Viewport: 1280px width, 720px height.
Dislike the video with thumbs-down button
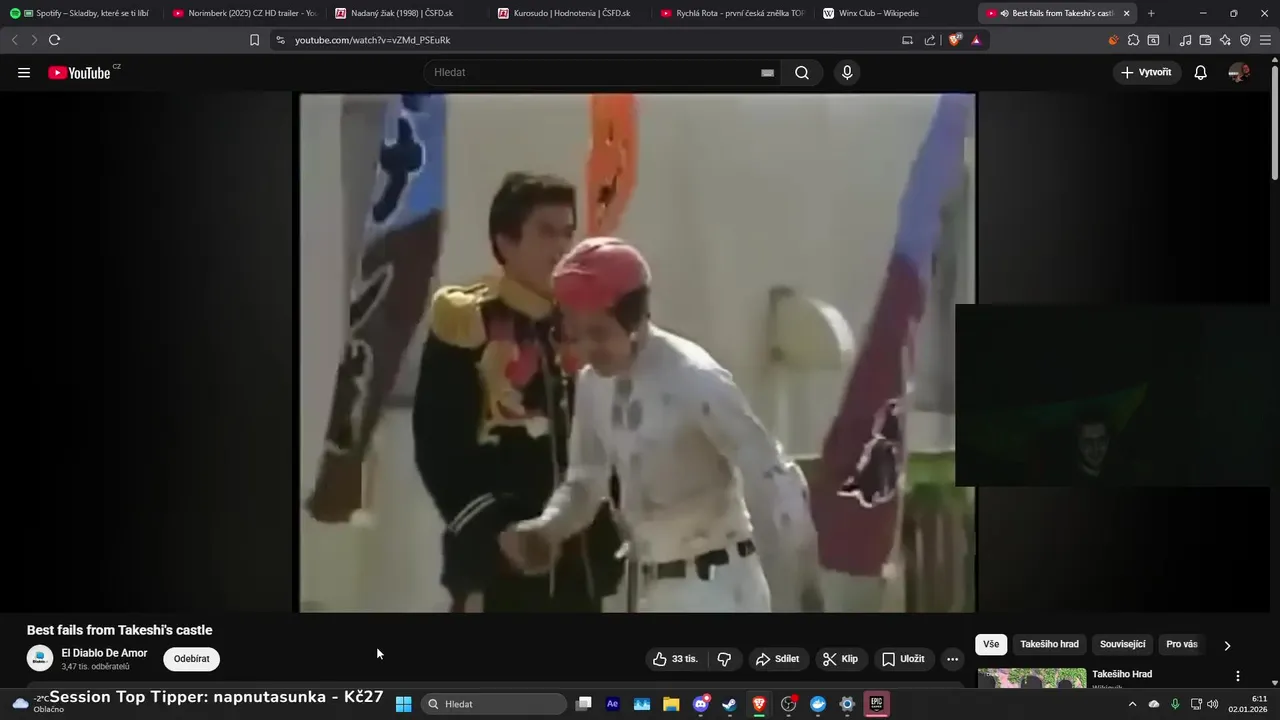coord(725,659)
